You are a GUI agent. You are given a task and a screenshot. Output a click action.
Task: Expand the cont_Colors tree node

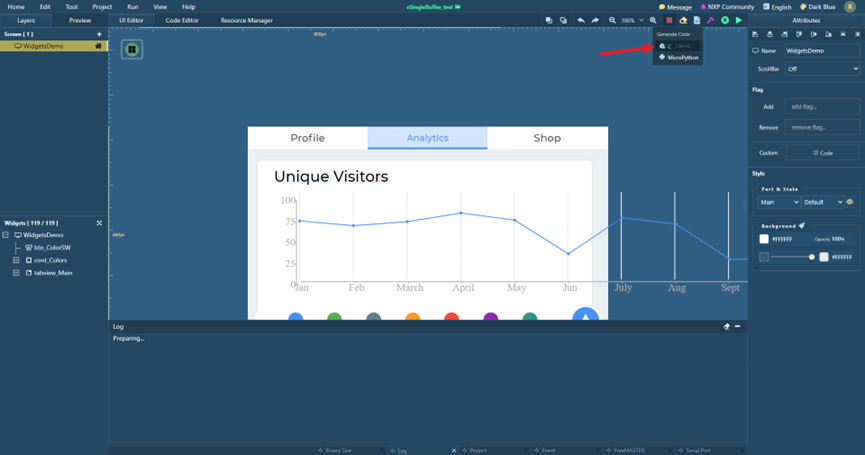(x=16, y=260)
